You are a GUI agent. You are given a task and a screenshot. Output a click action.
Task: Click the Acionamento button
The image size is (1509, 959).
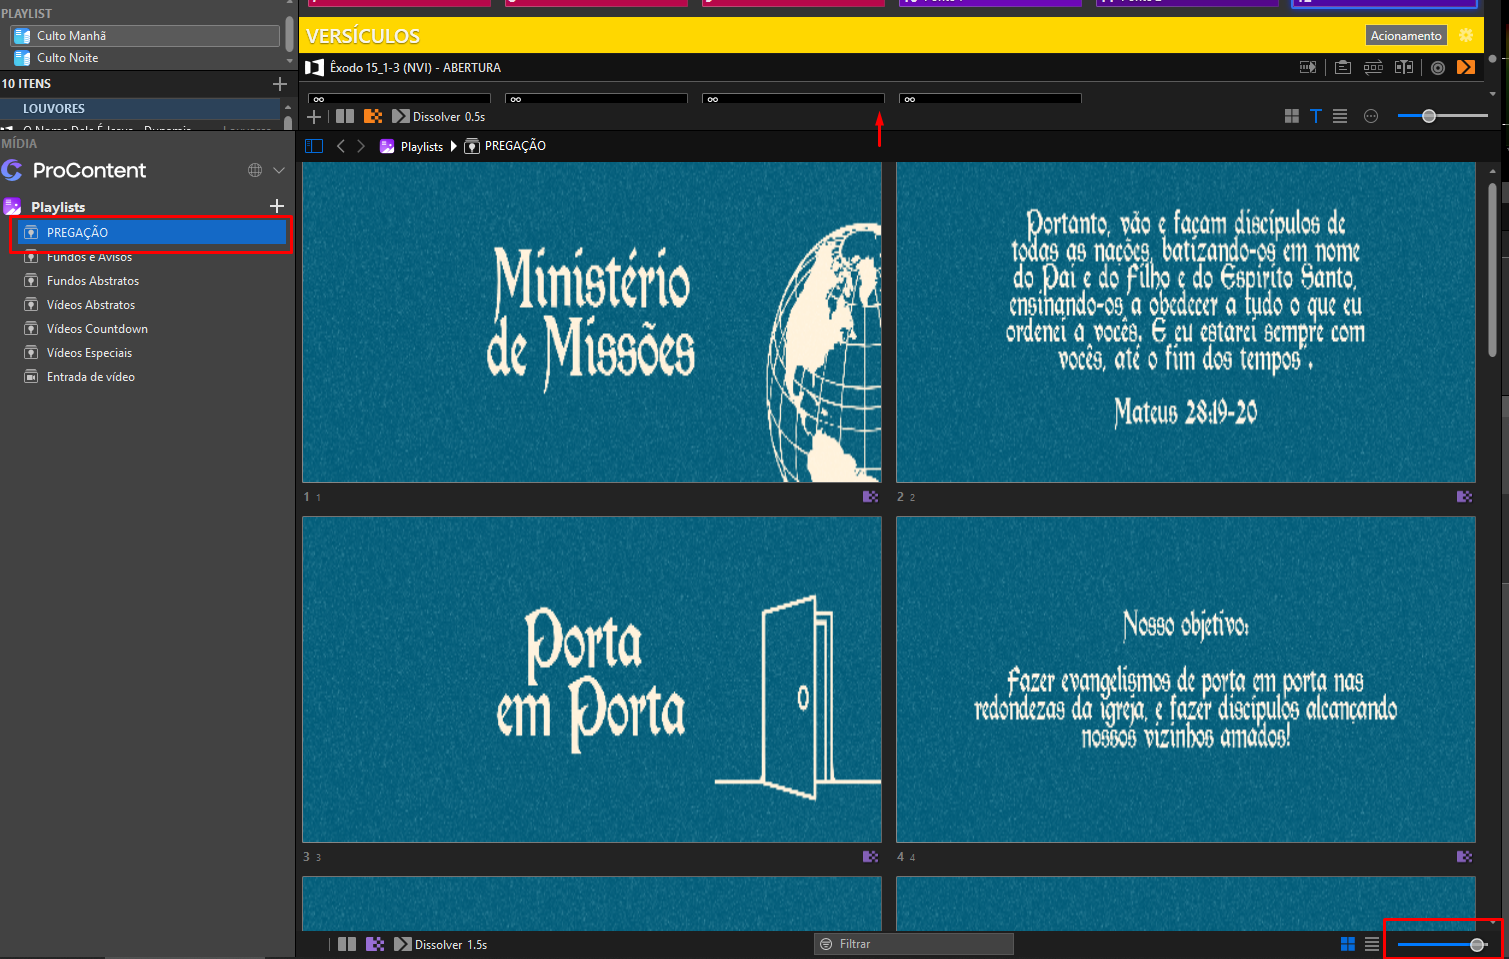(1406, 36)
